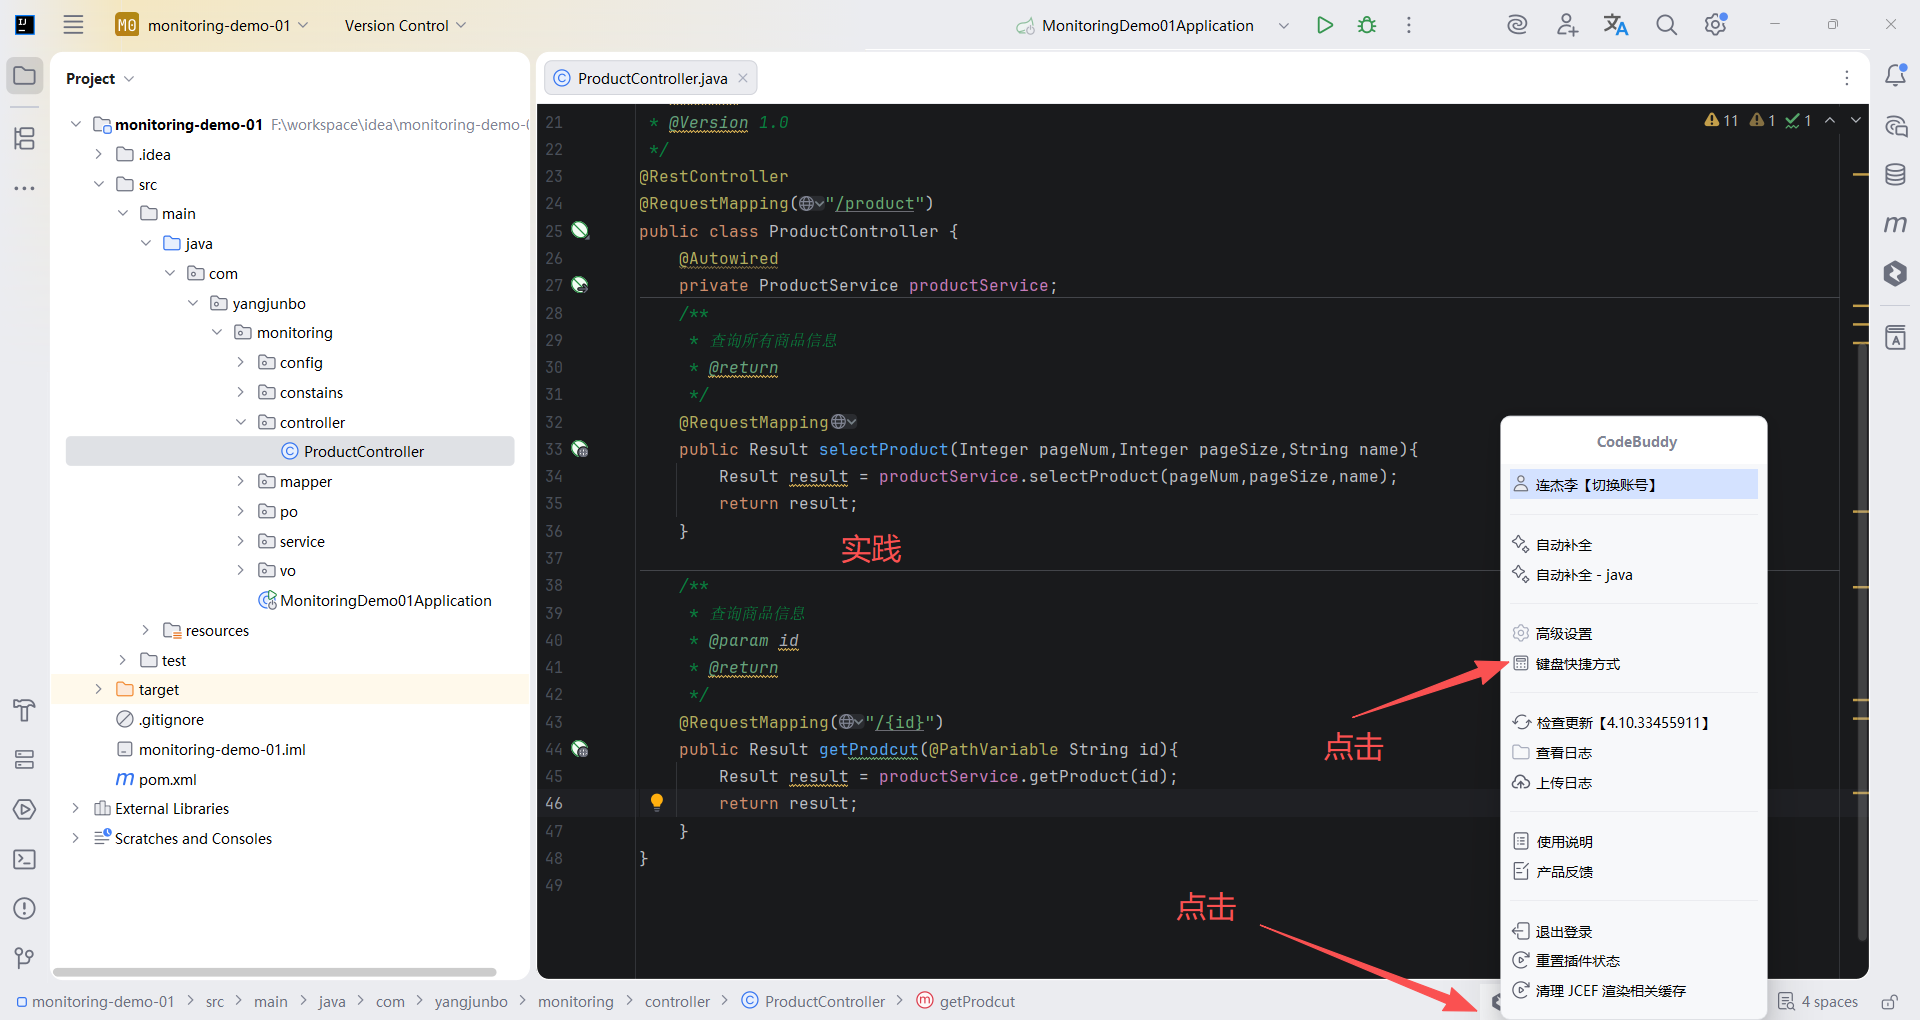Open the translation plugin icon
Viewport: 1920px width, 1020px height.
(1616, 25)
